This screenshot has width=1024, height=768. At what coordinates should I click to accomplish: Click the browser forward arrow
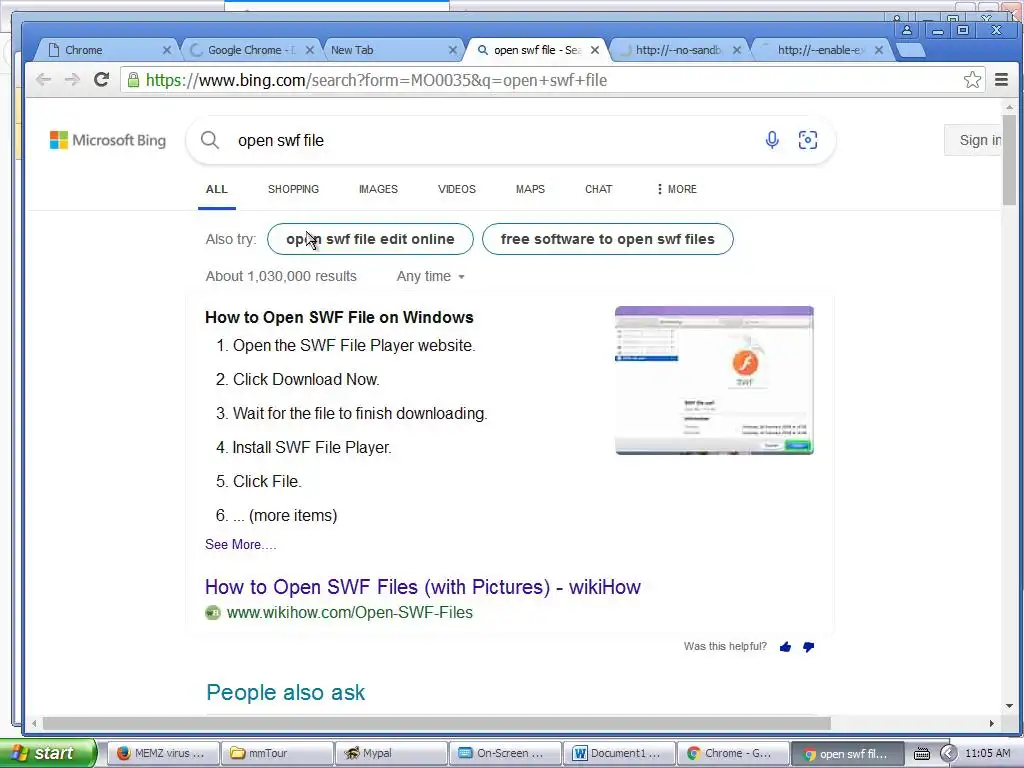point(72,80)
